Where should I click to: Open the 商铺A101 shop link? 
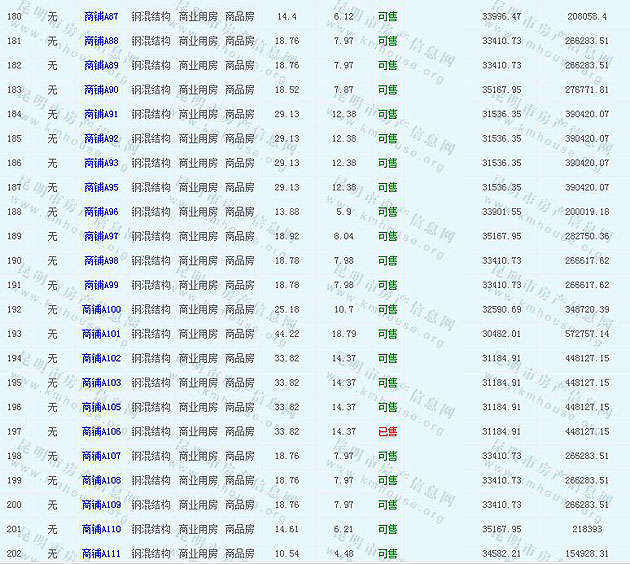pyautogui.click(x=101, y=333)
